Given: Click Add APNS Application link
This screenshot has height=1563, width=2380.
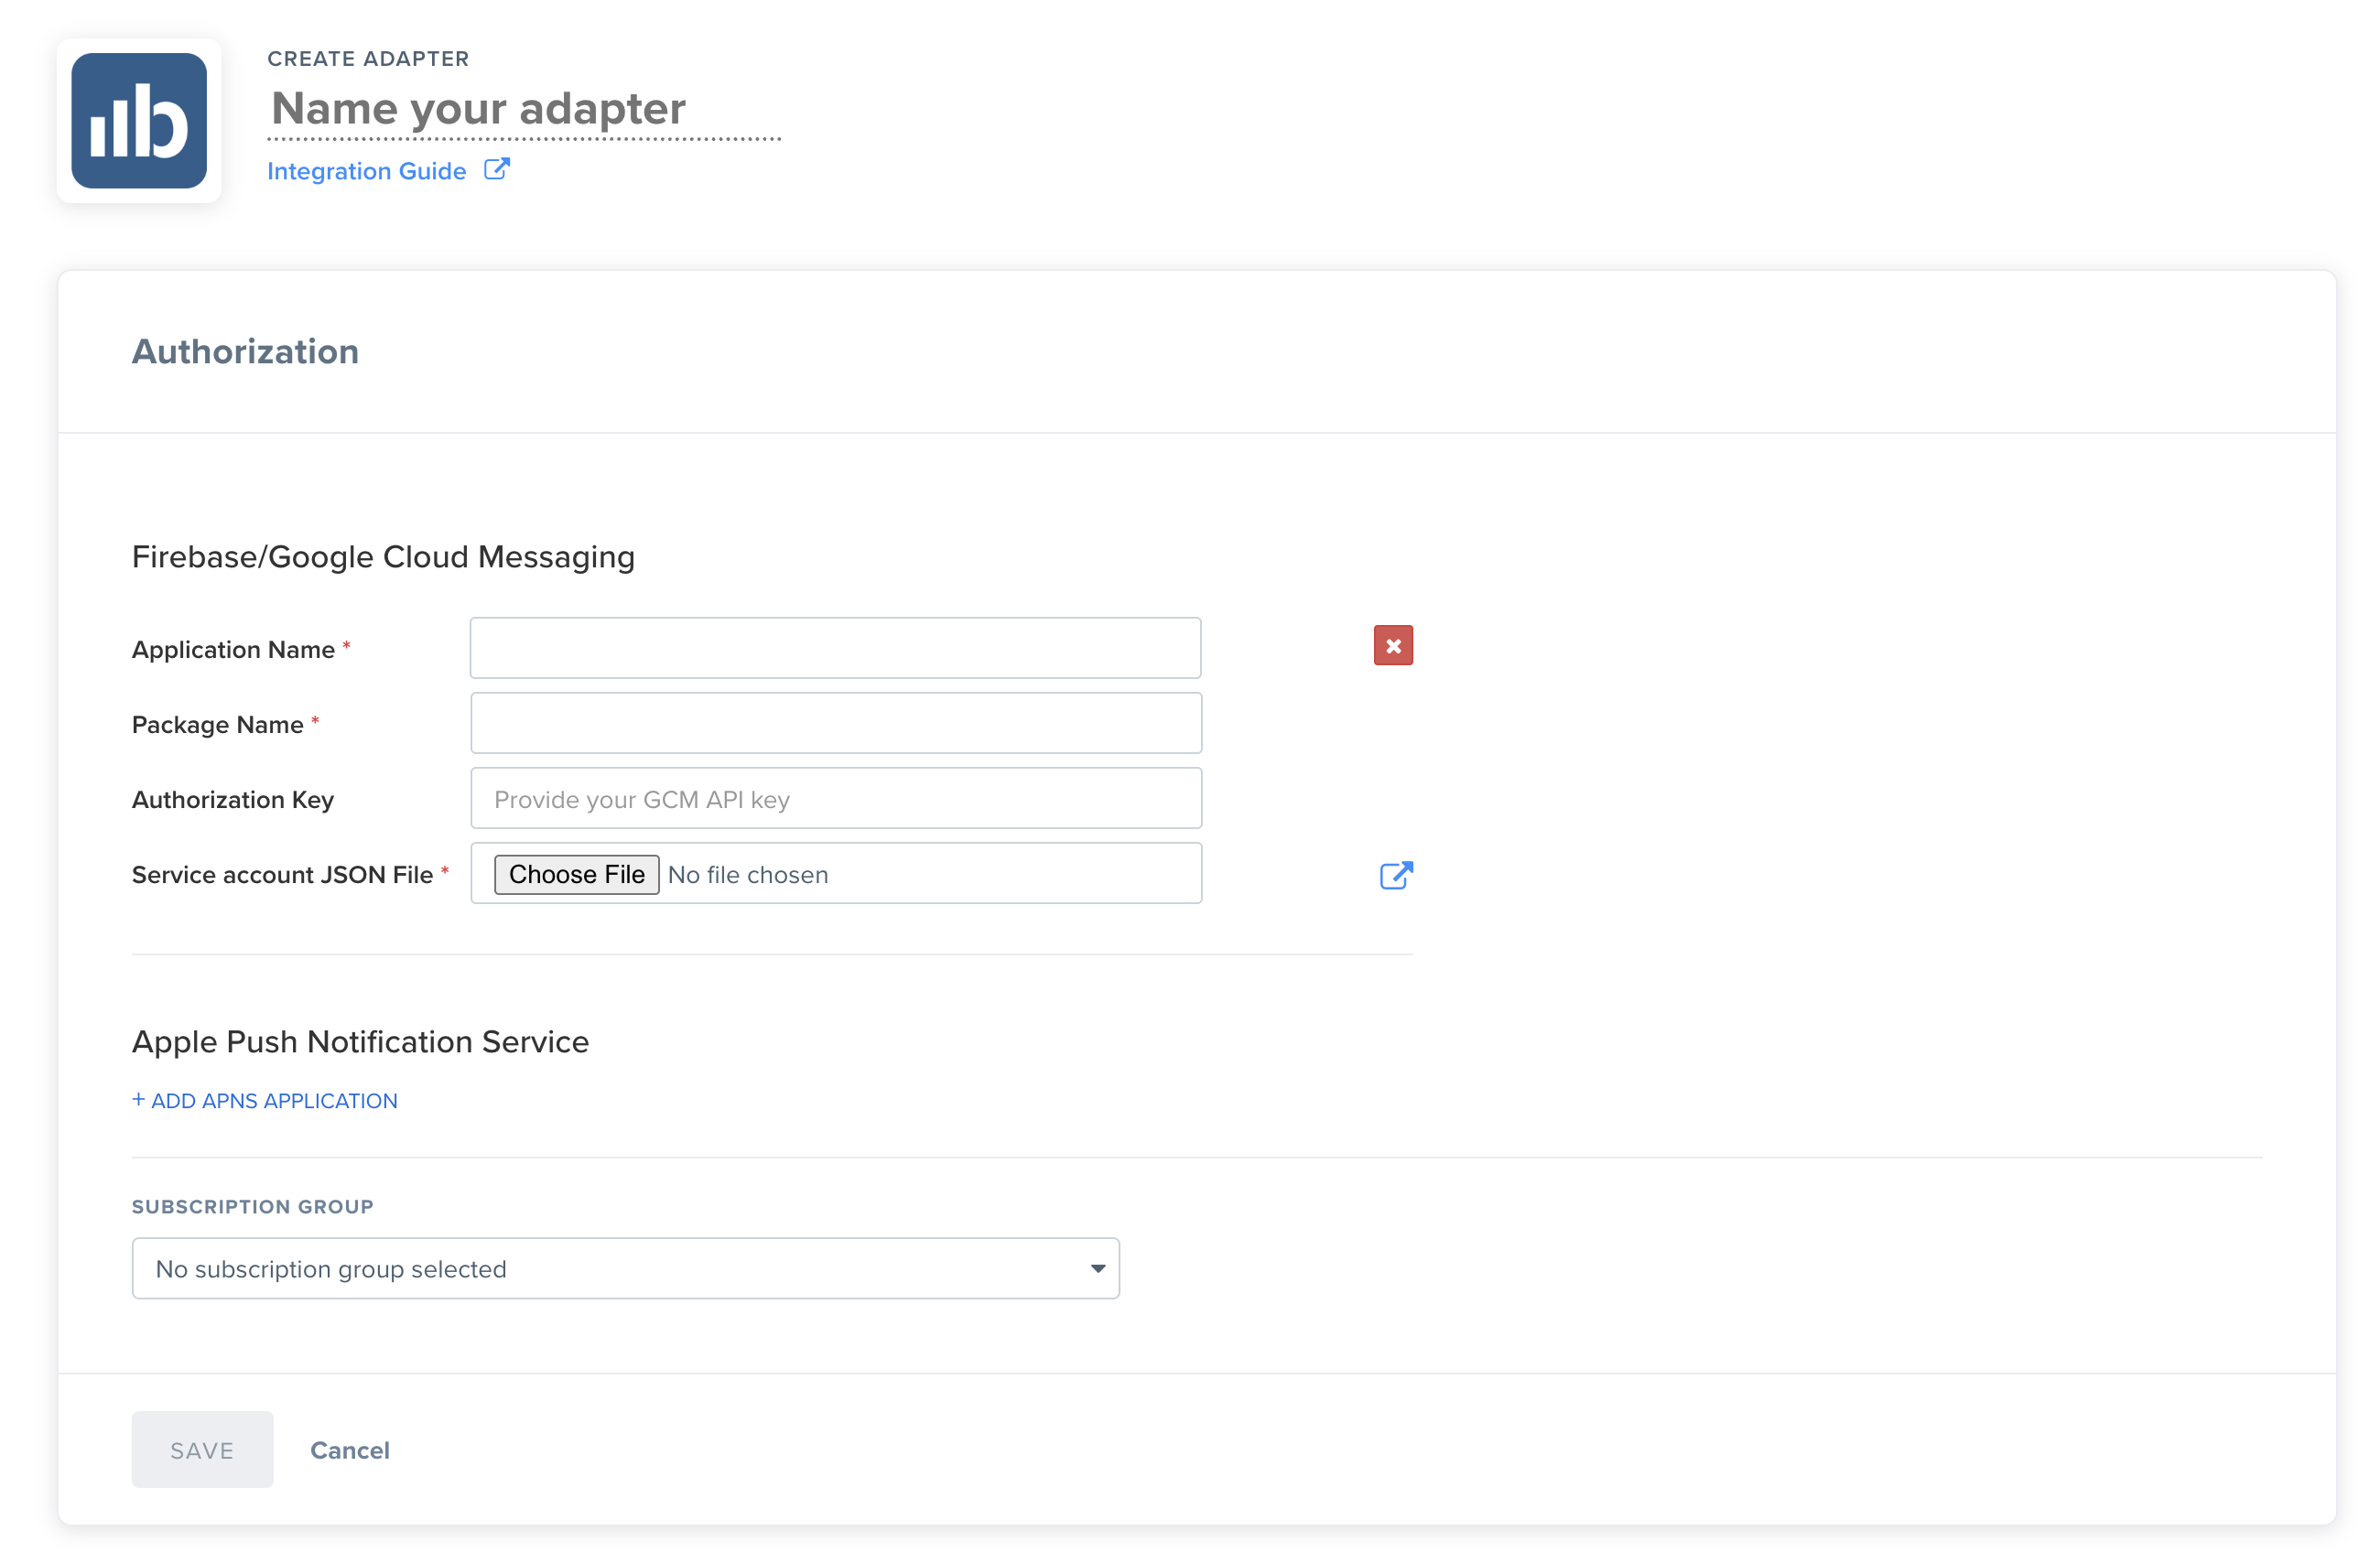Looking at the screenshot, I should coord(265,1101).
